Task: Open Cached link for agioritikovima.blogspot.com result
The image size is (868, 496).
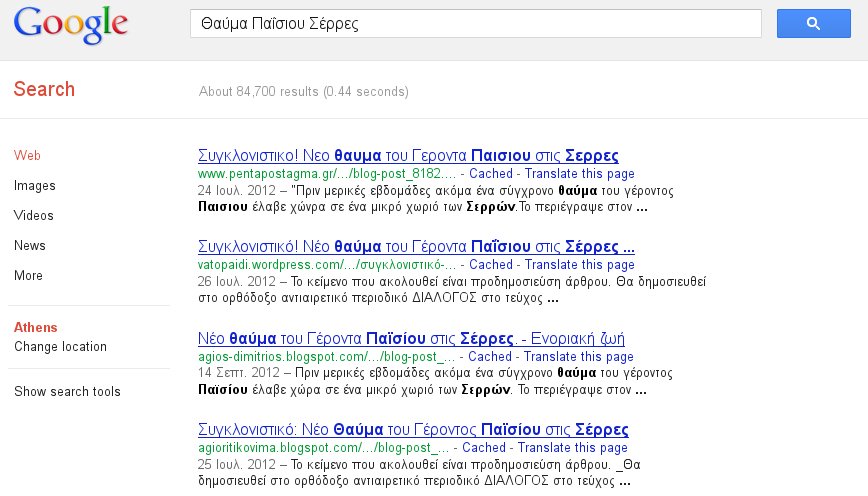Action: pos(484,447)
